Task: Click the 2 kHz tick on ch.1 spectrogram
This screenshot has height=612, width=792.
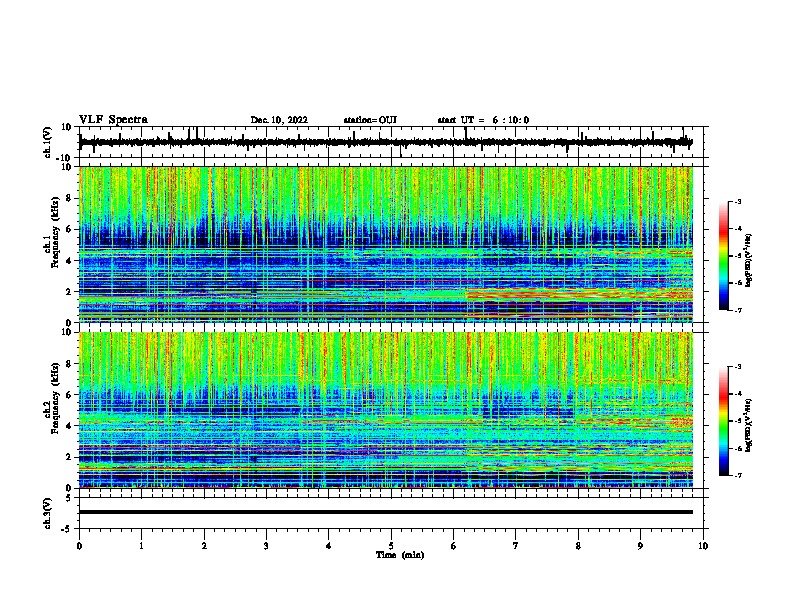Action: pos(70,292)
